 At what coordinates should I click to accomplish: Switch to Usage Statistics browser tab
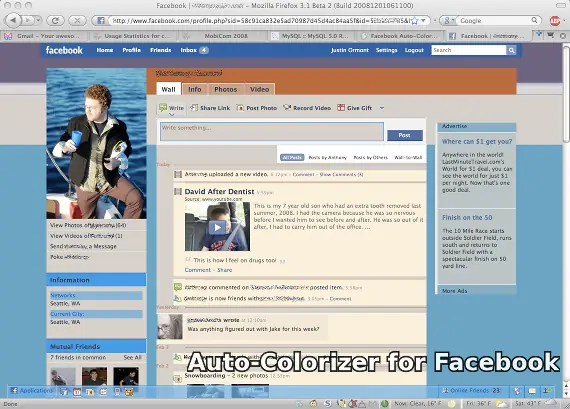point(133,36)
